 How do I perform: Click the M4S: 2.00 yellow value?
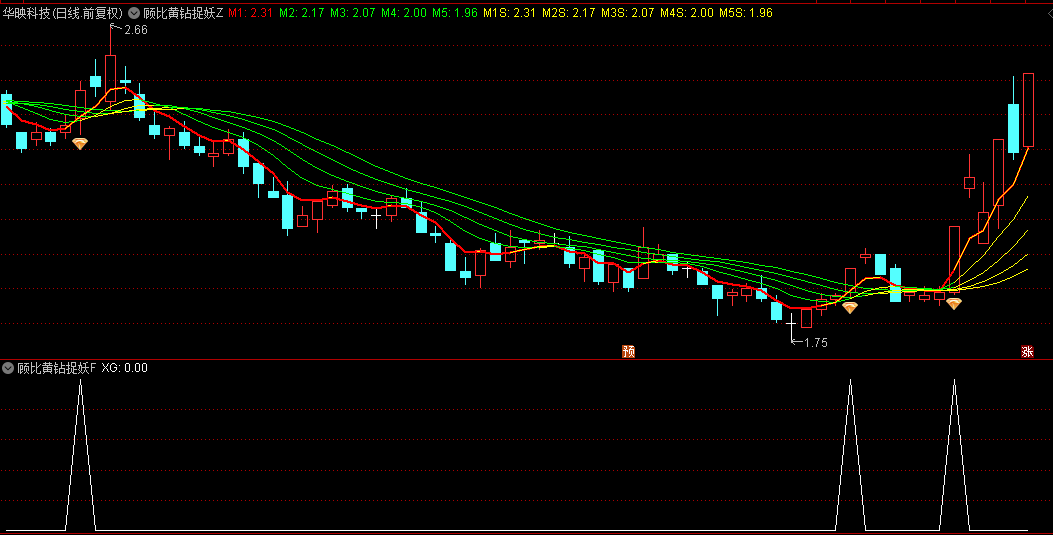coord(687,13)
